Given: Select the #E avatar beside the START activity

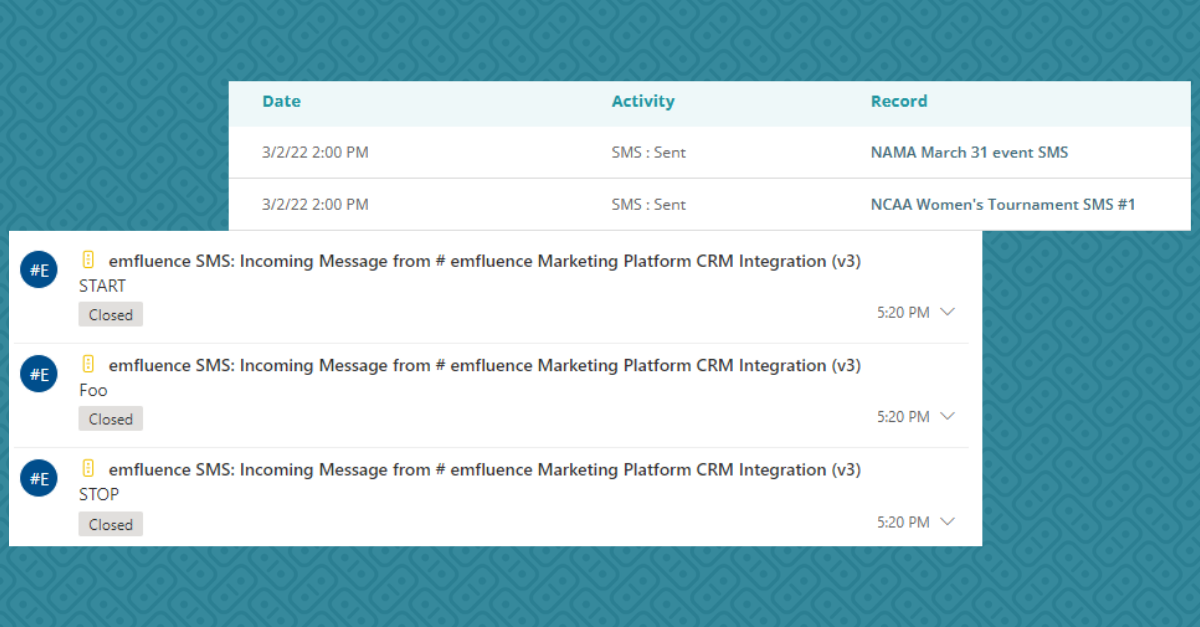Looking at the screenshot, I should [38, 269].
